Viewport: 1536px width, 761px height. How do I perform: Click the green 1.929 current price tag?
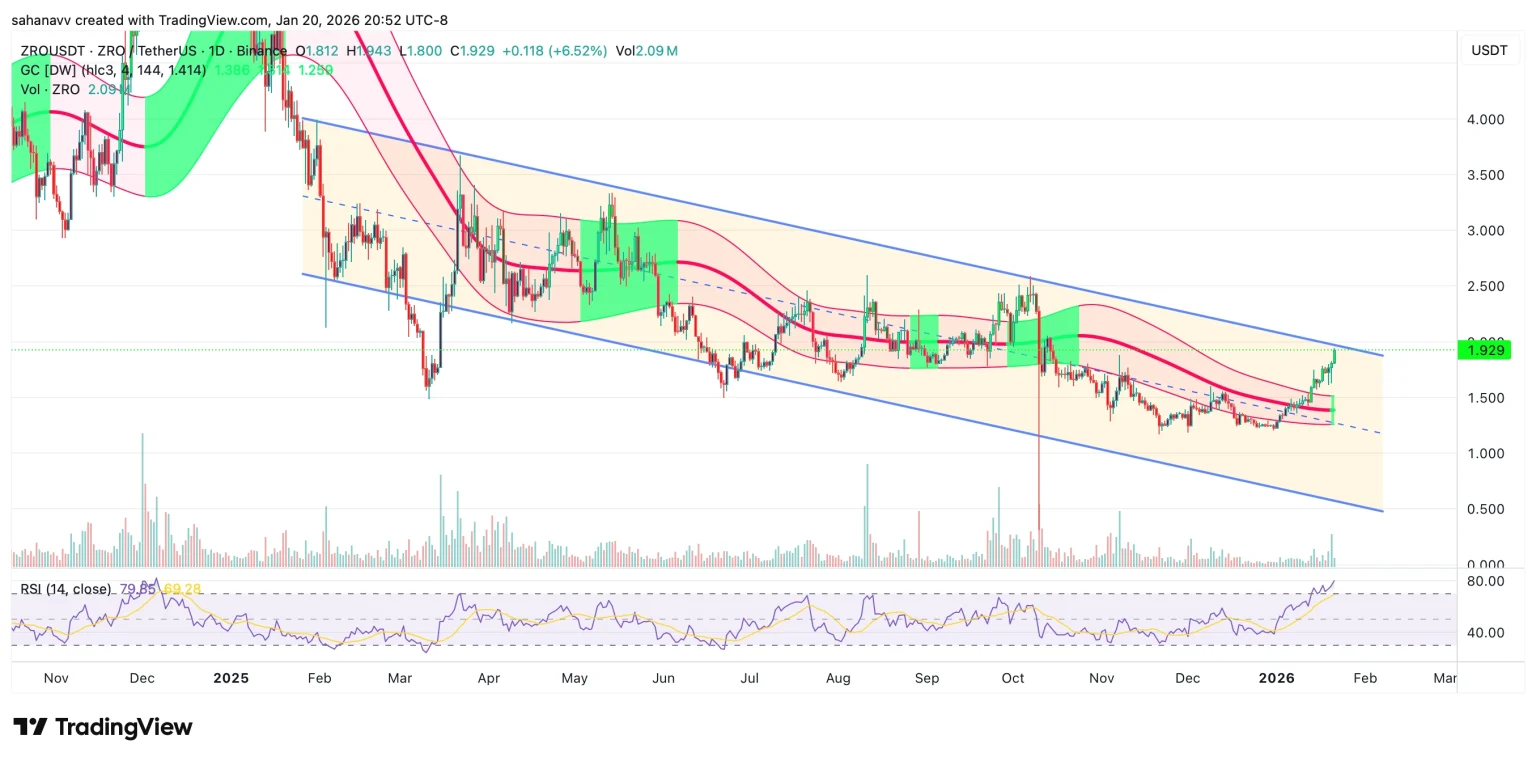click(1485, 350)
